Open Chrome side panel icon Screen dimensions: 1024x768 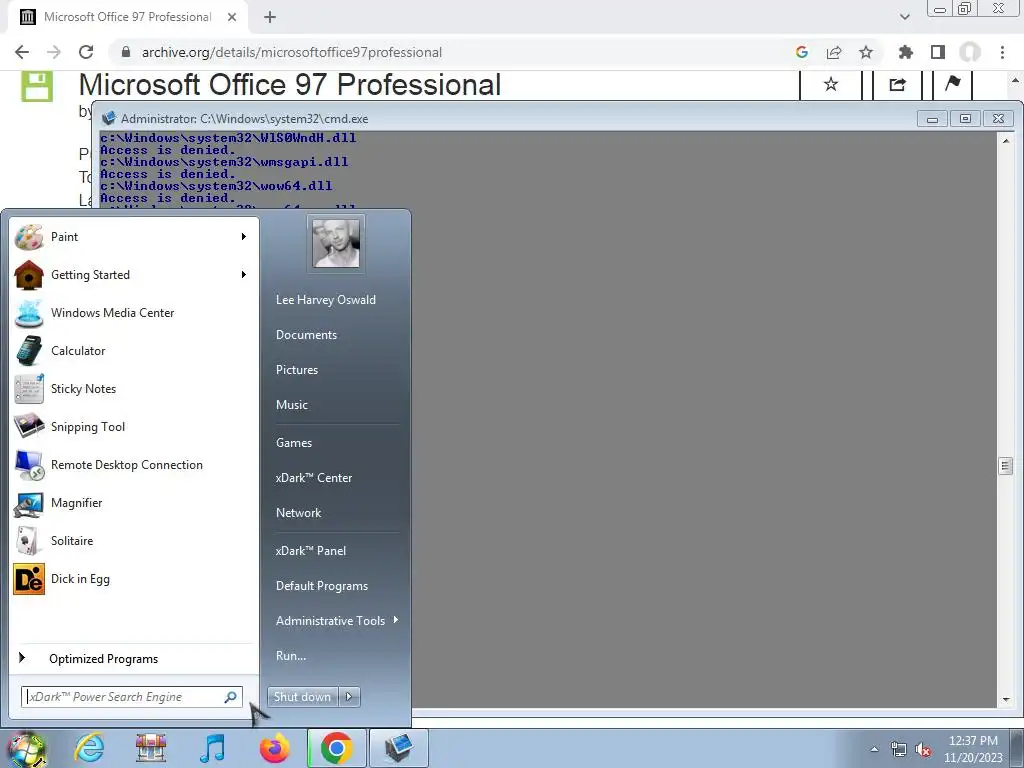[938, 52]
